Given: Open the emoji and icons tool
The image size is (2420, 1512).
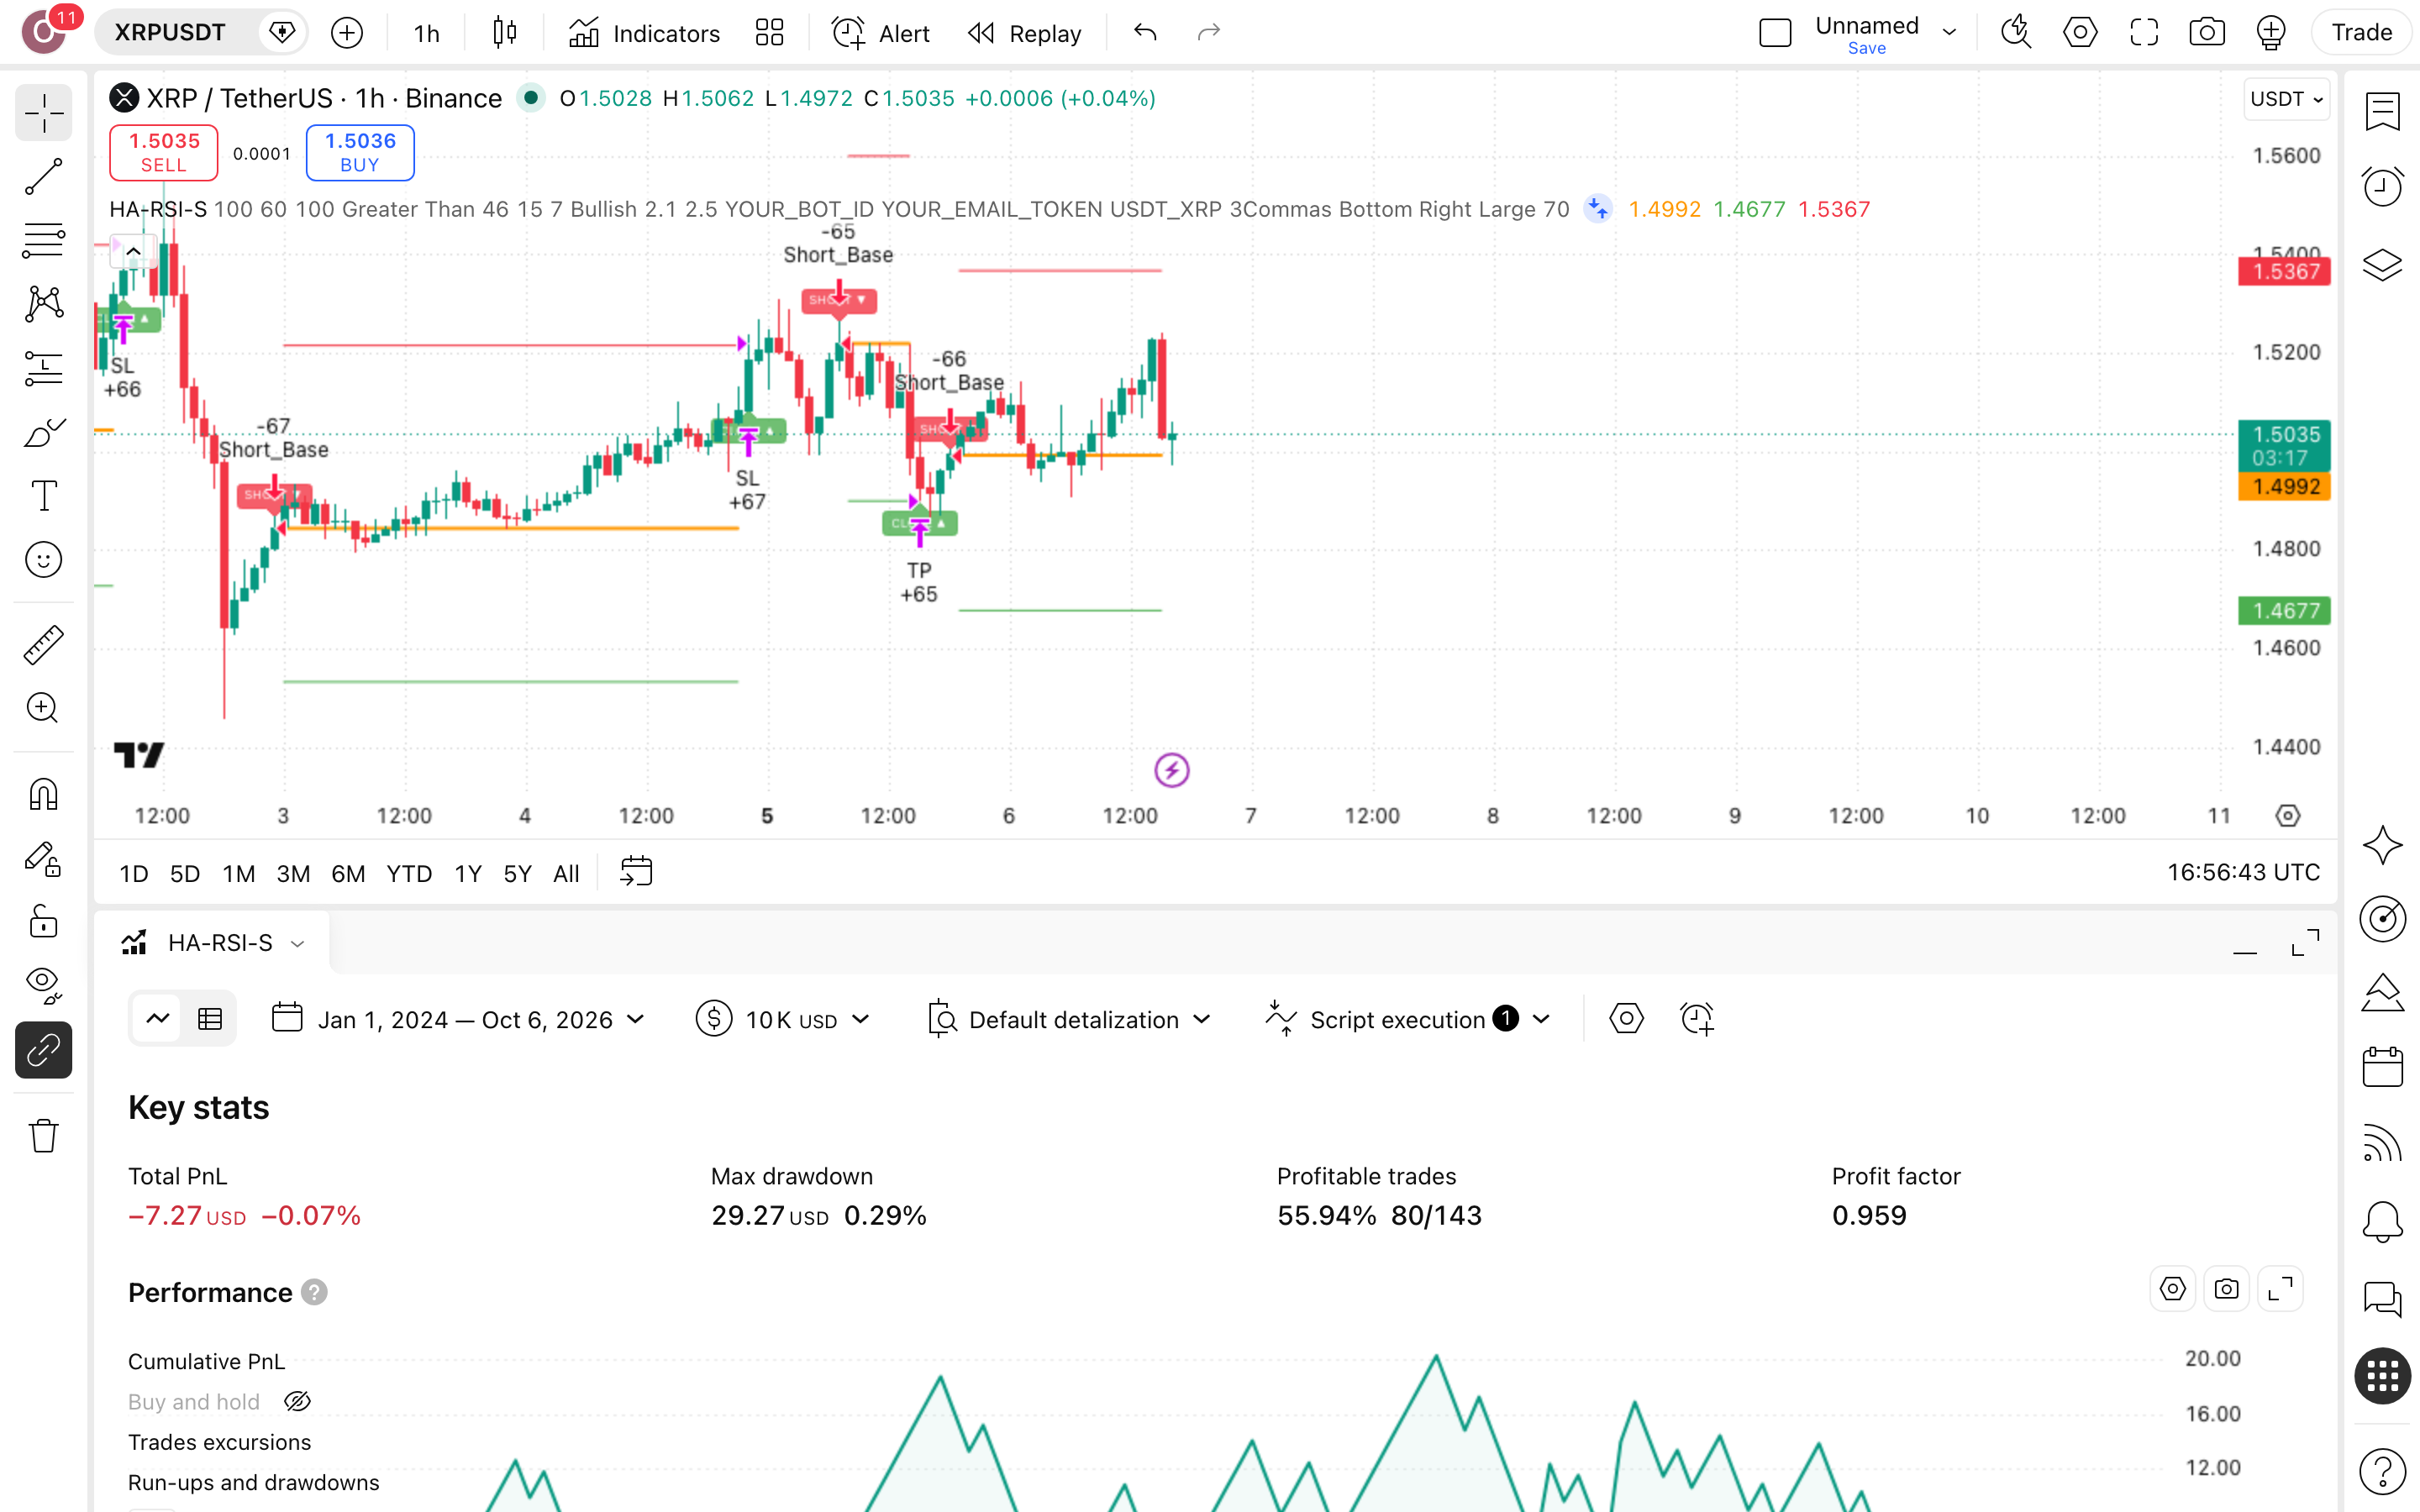Looking at the screenshot, I should (x=43, y=560).
